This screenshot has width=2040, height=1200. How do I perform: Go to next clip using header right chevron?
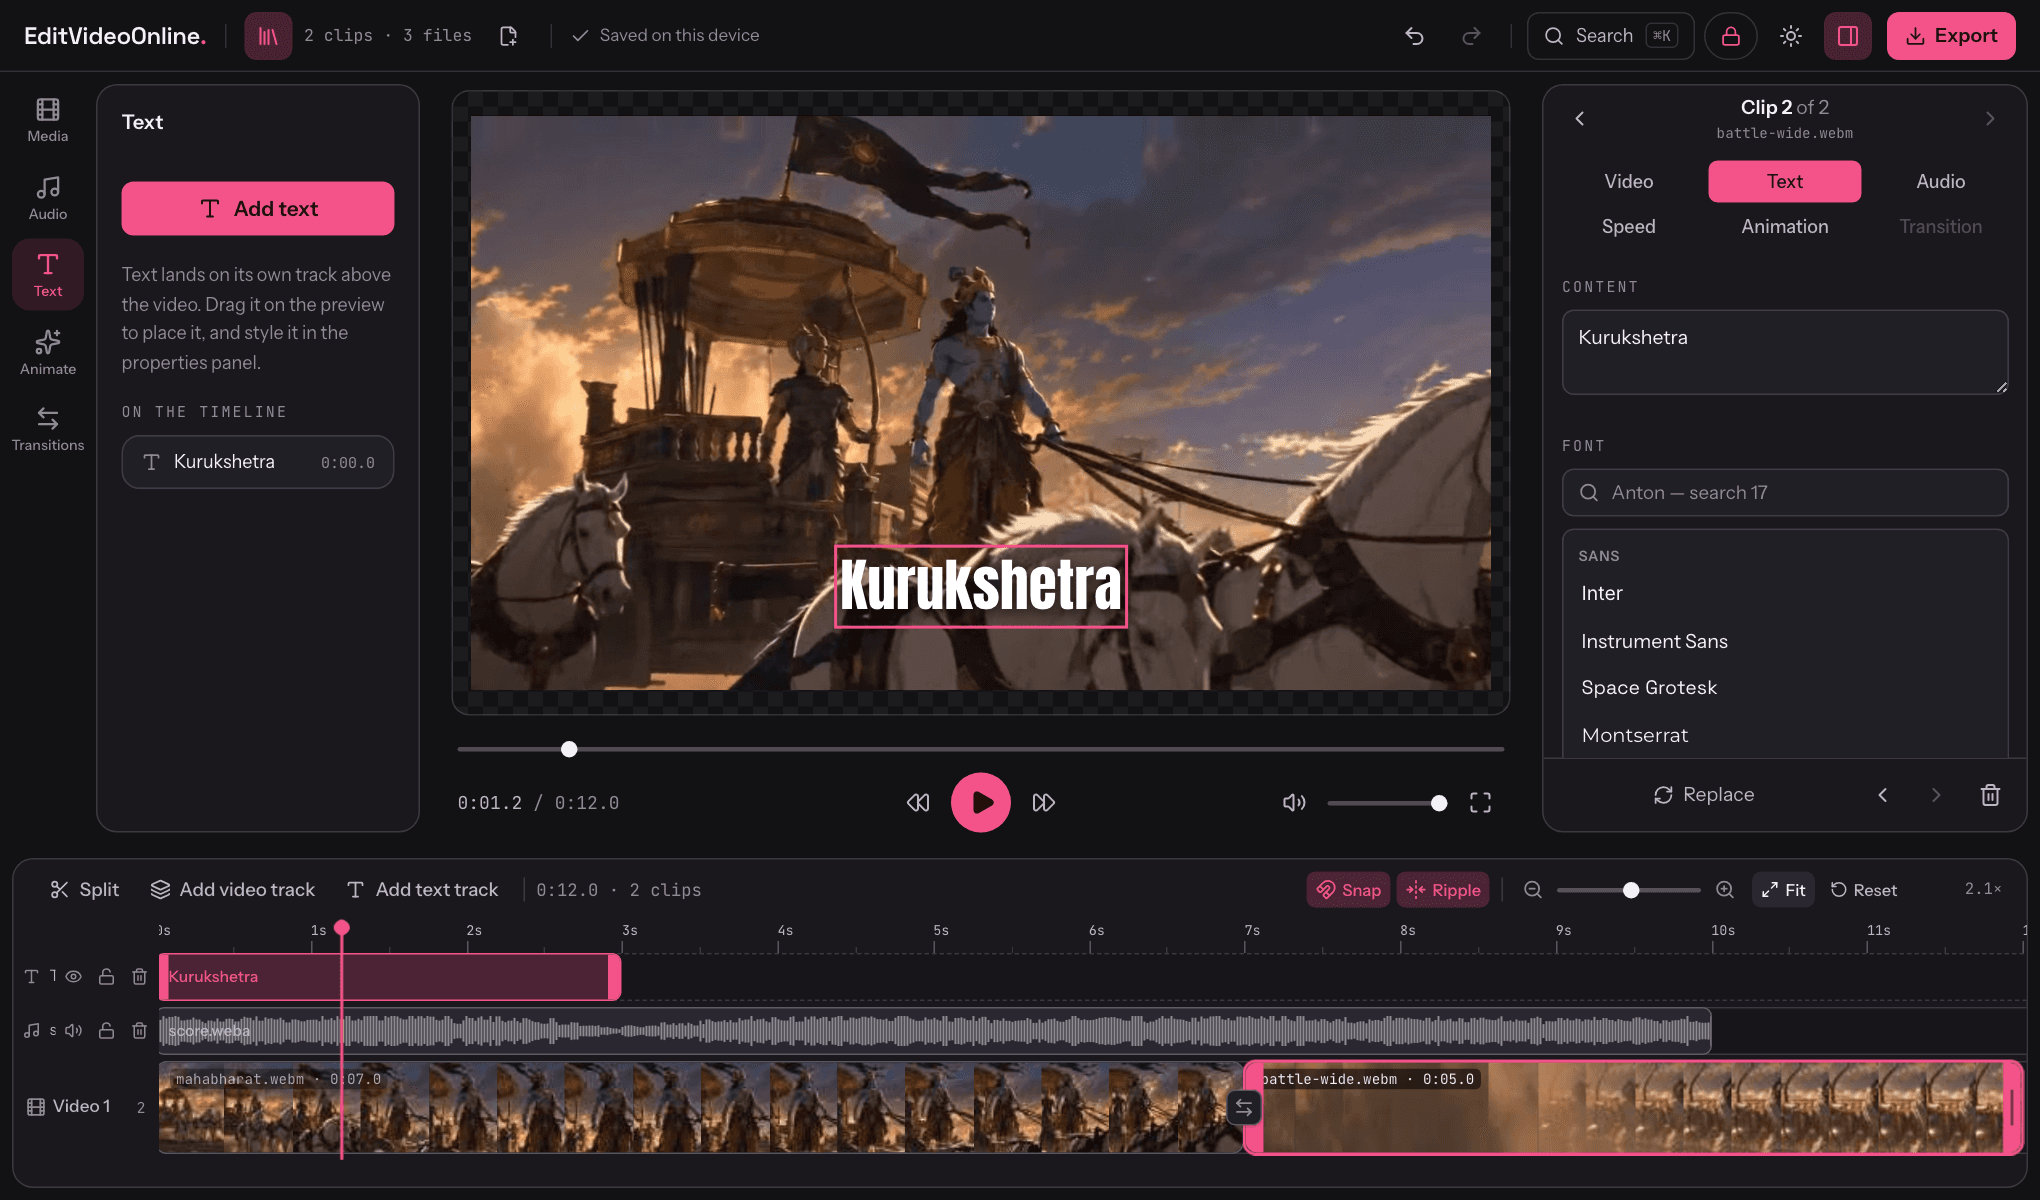(x=1990, y=118)
